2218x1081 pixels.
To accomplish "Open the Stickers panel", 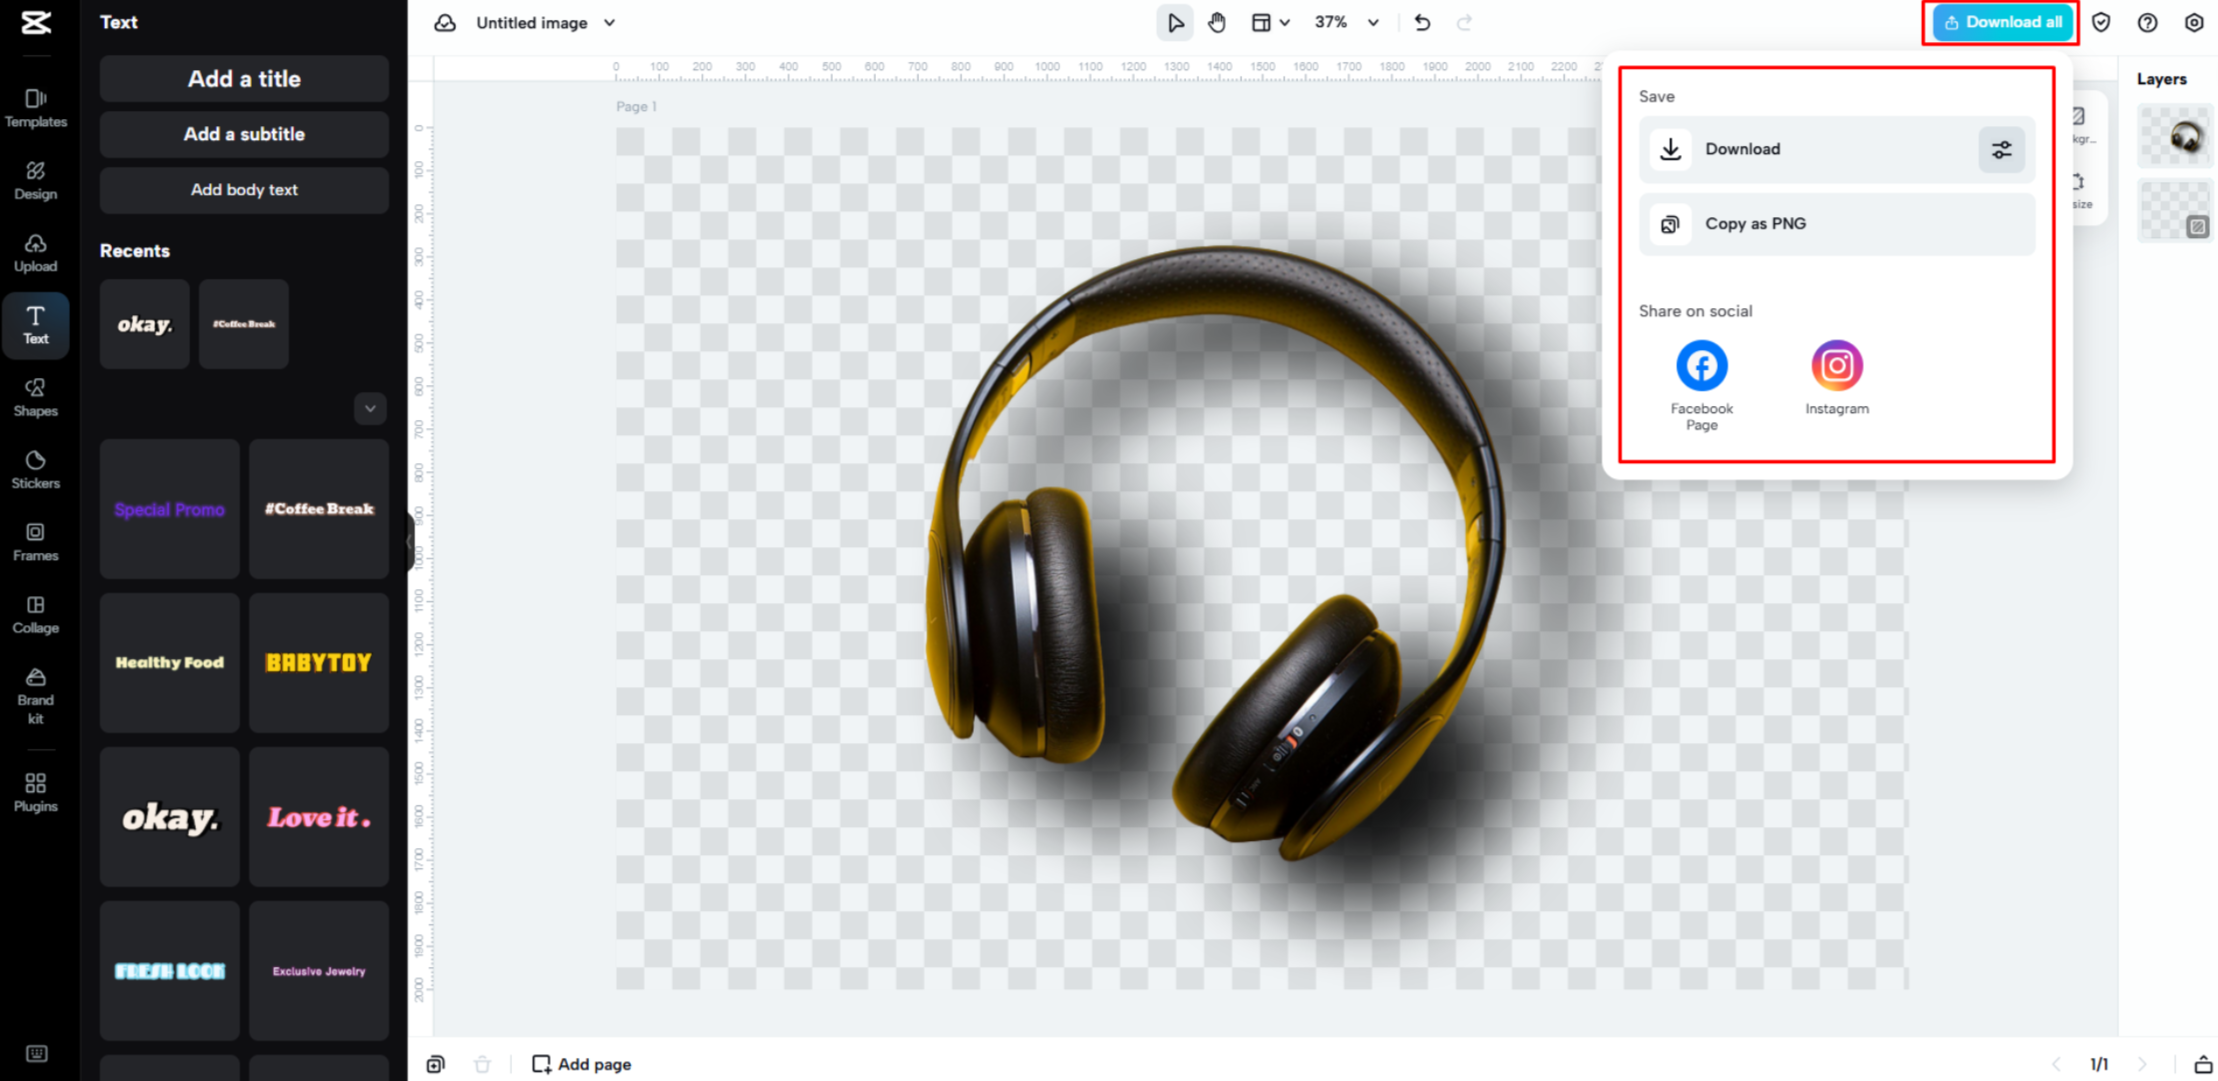I will (x=36, y=469).
